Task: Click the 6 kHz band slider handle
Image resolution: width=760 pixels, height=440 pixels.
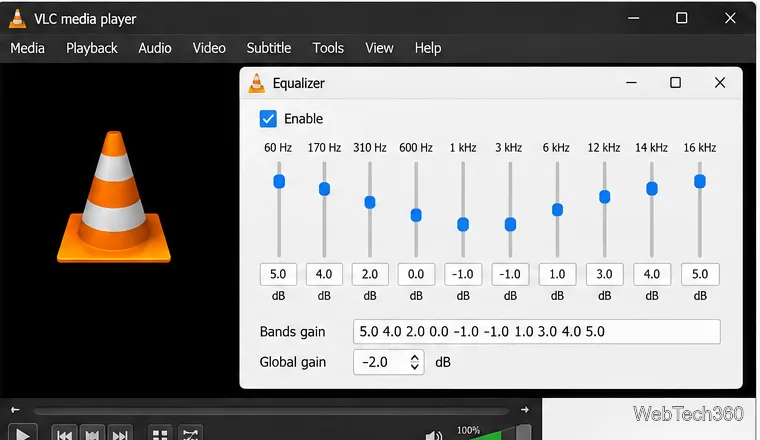Action: click(557, 210)
